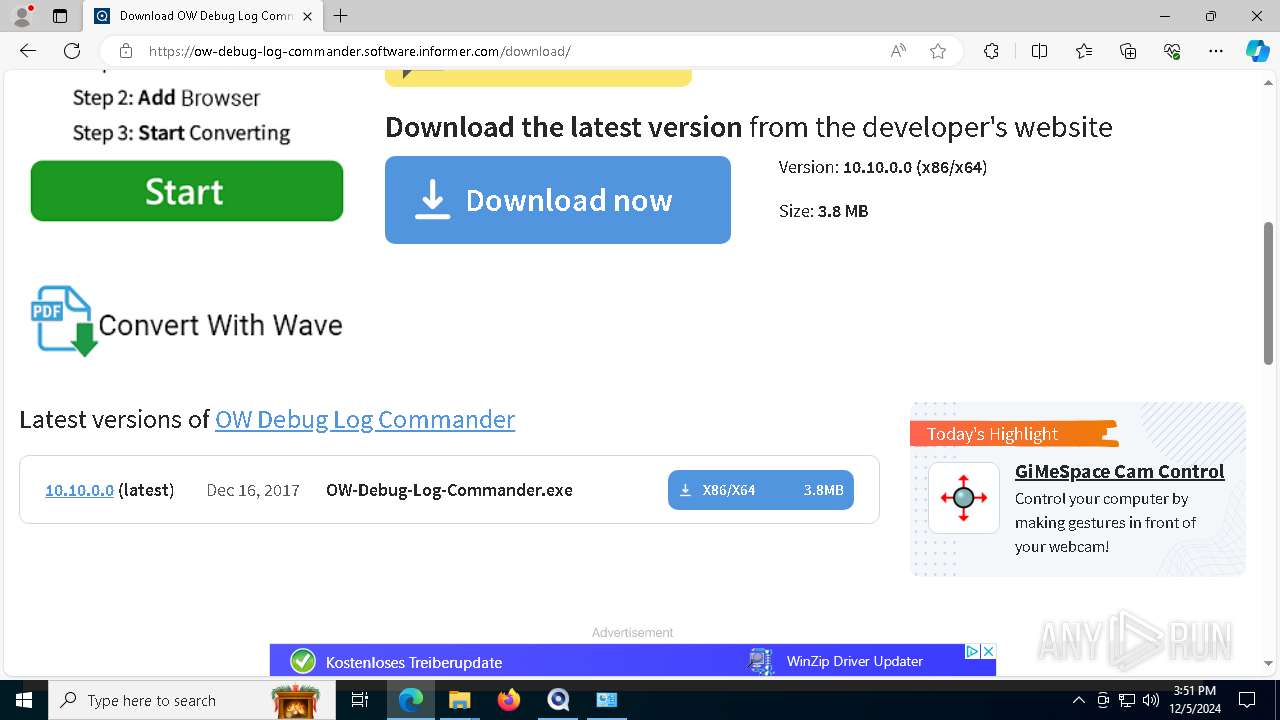View site information lock icon

pos(125,51)
